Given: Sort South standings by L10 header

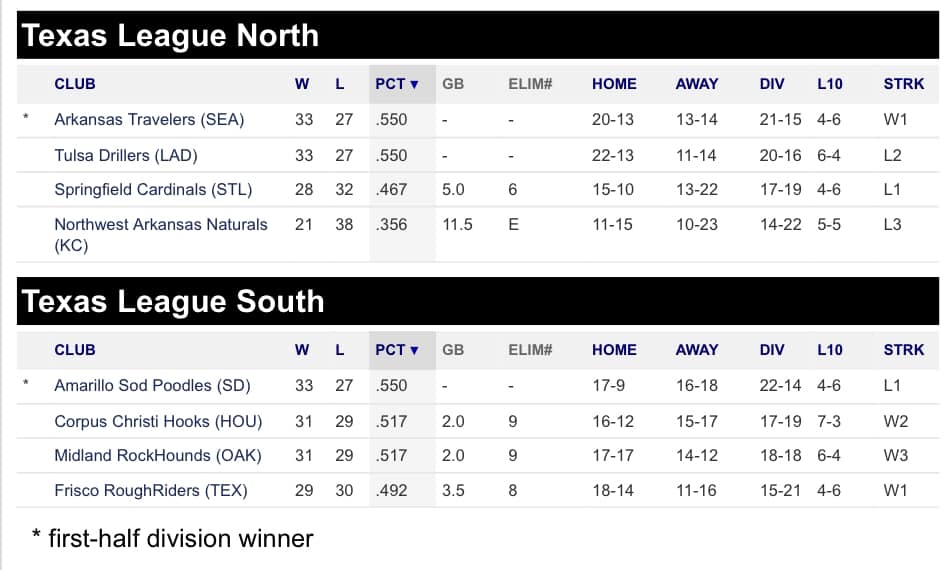Looking at the screenshot, I should click(x=830, y=350).
